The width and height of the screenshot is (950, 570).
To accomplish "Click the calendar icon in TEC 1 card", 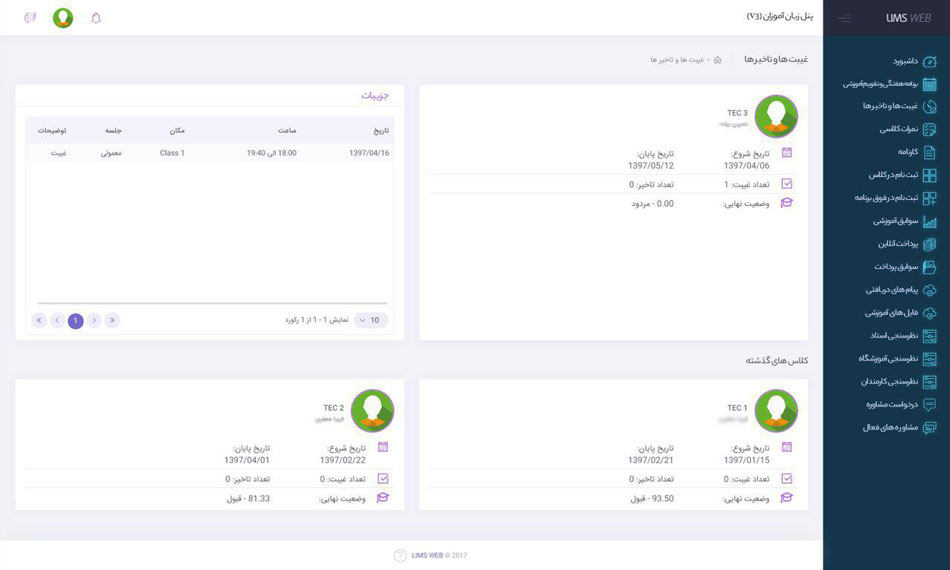I will 786,447.
